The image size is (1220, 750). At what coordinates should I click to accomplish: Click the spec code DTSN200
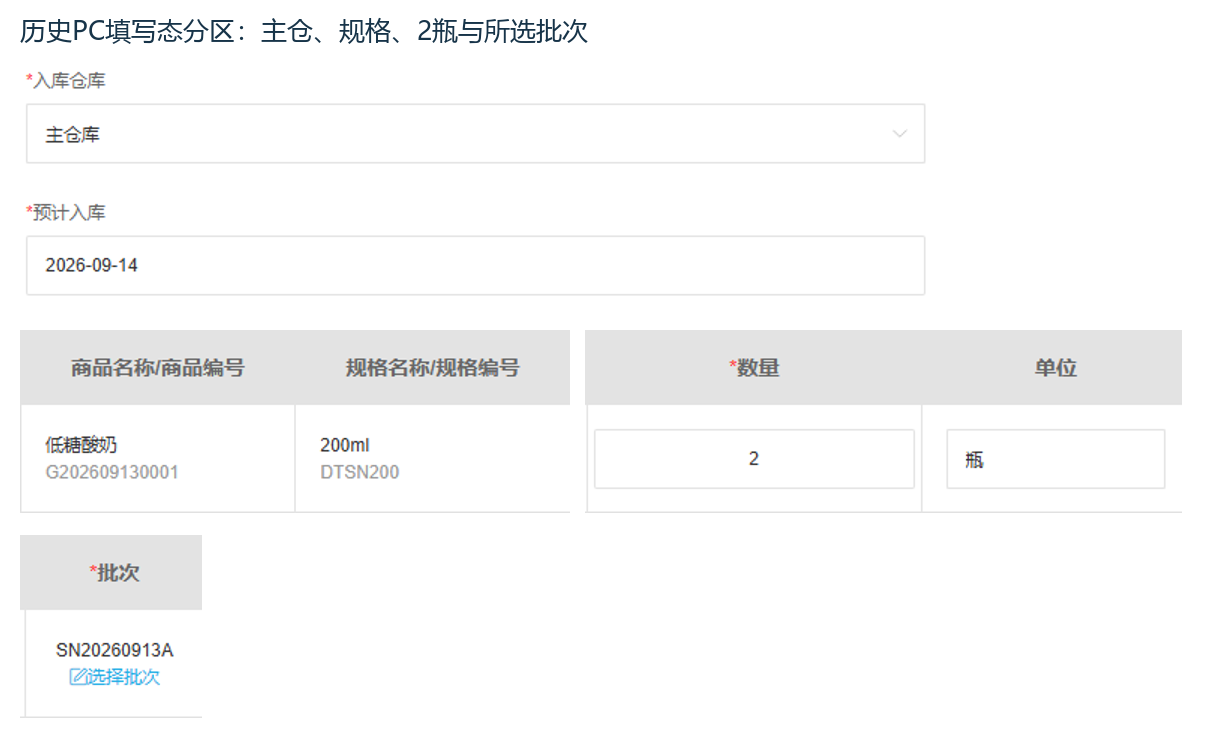coord(360,472)
